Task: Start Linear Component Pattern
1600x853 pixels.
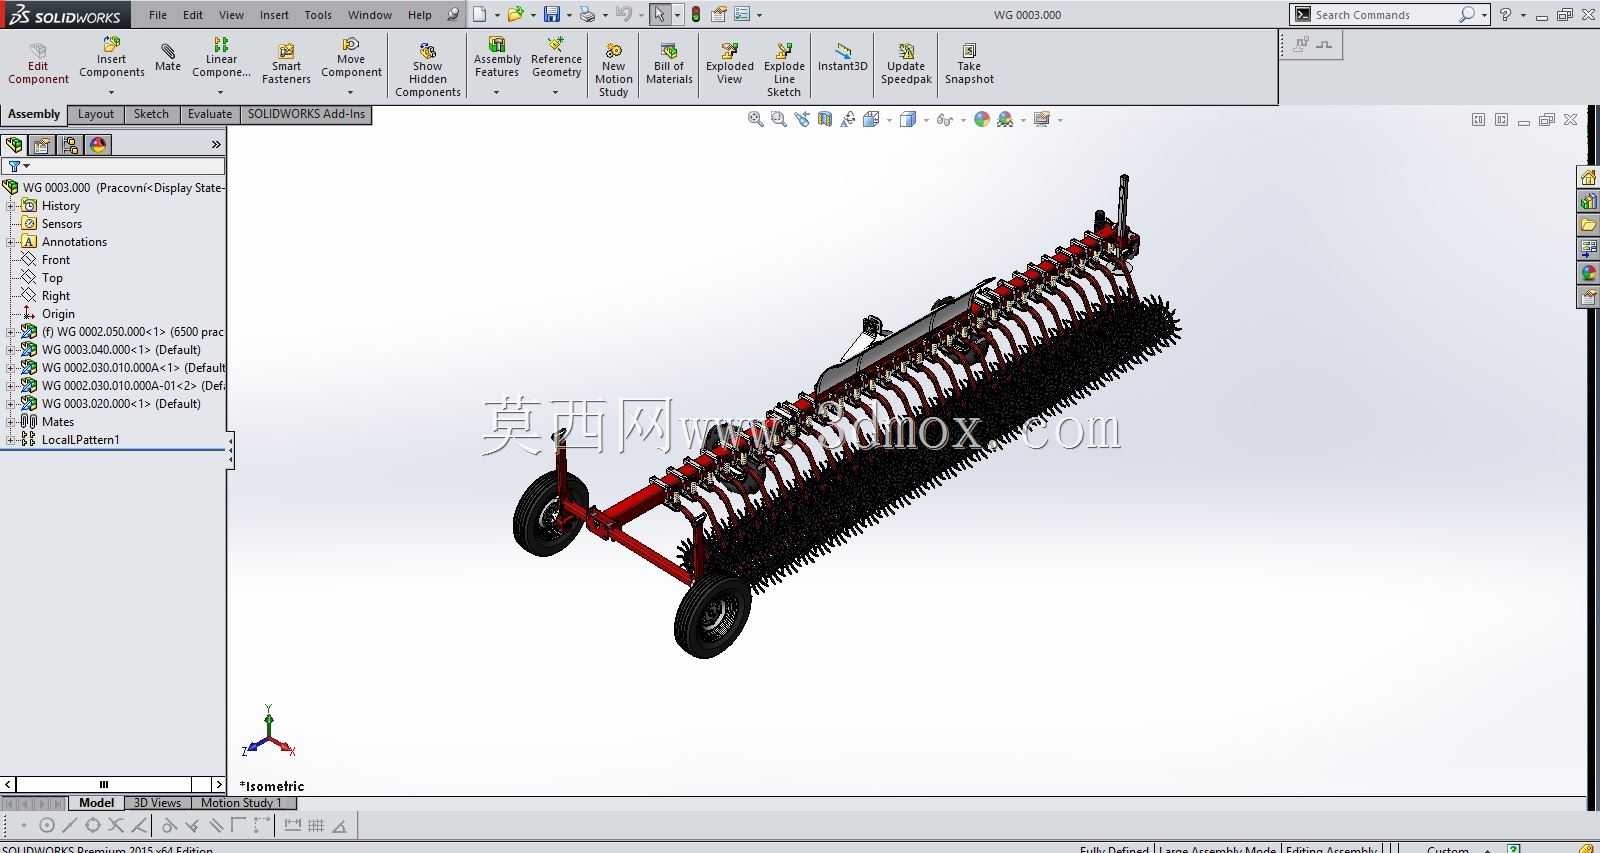Action: pyautogui.click(x=221, y=58)
